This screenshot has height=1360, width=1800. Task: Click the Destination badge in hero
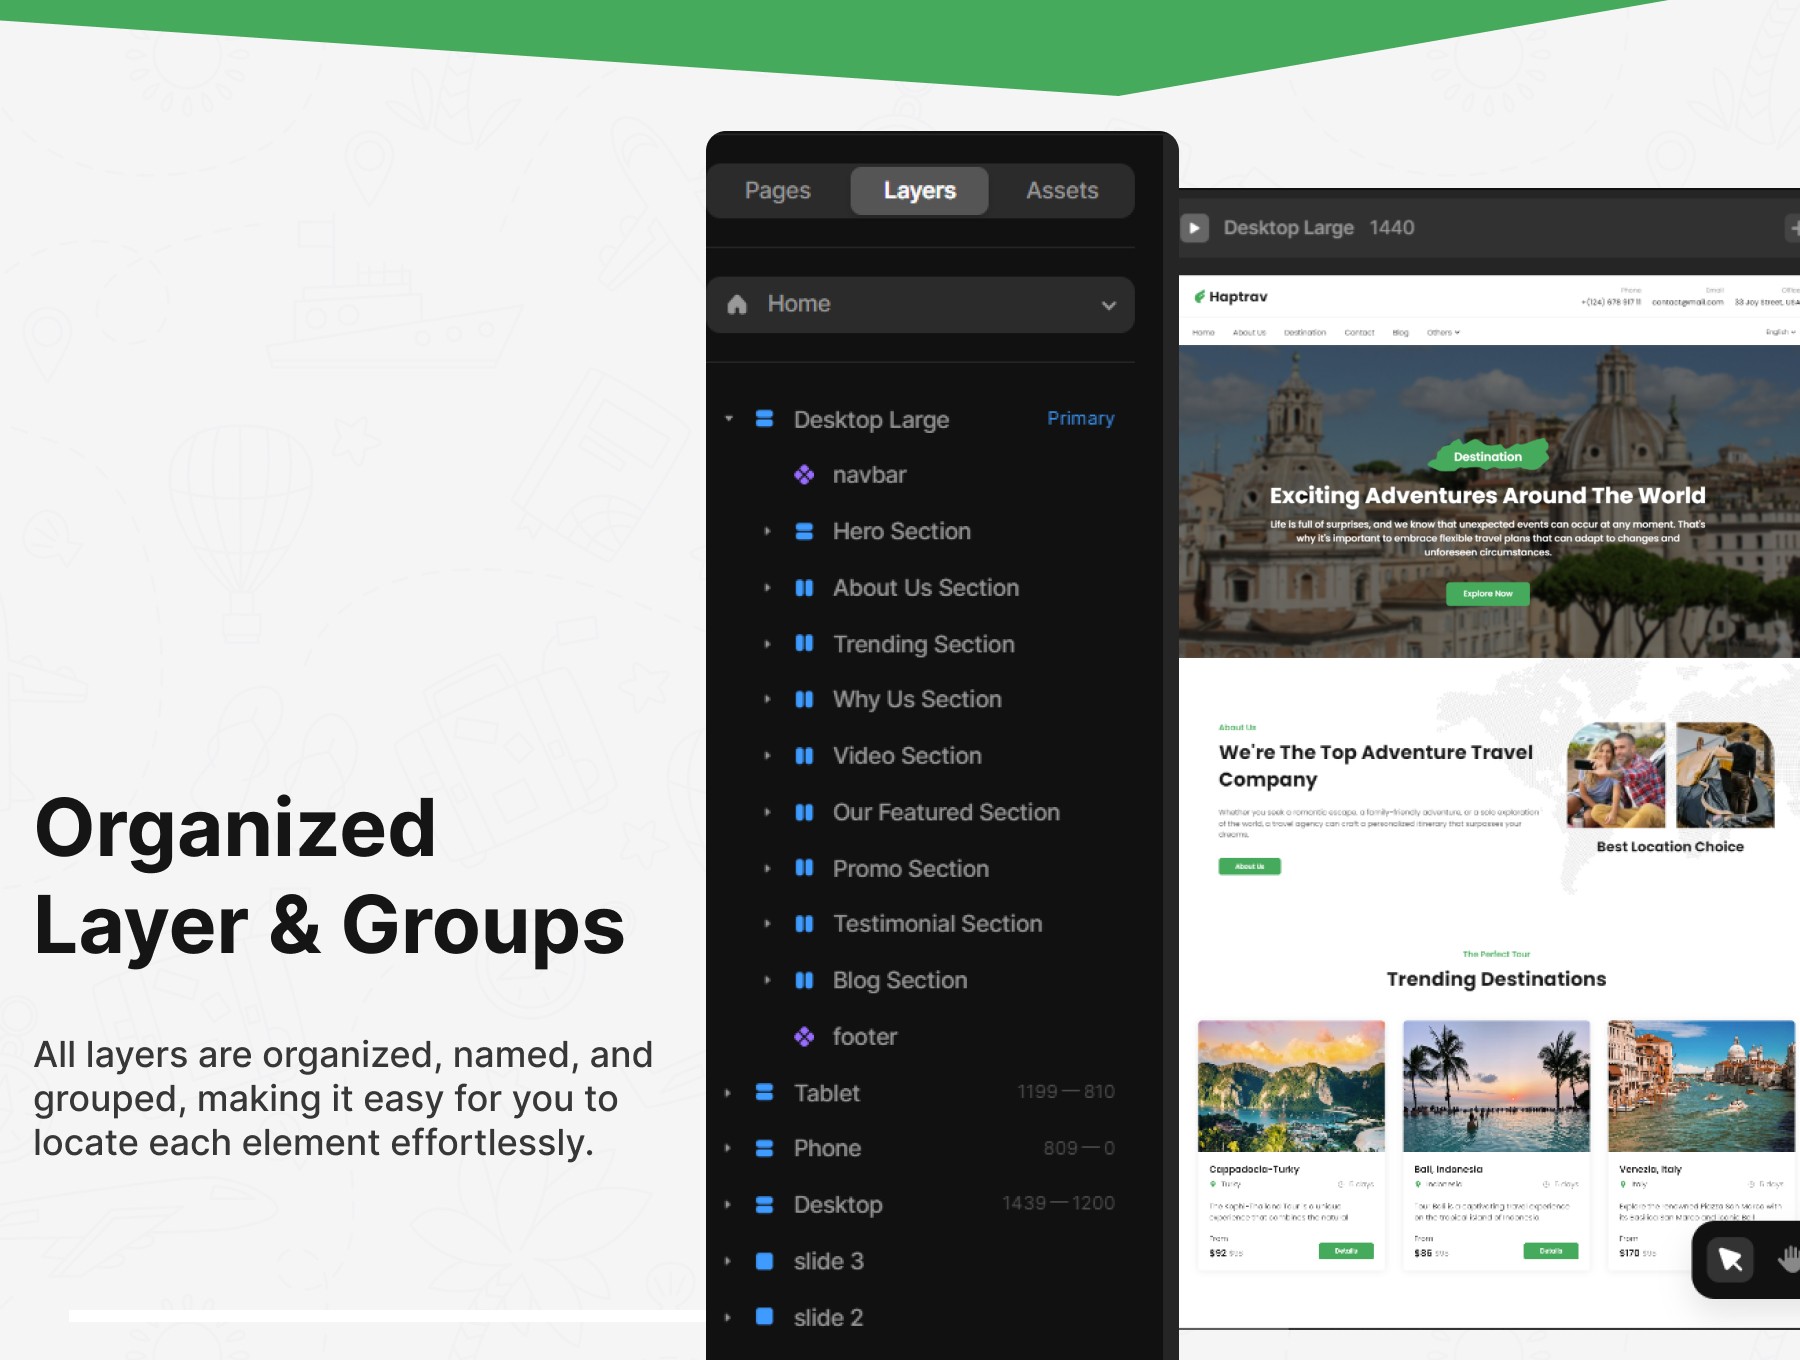(x=1488, y=456)
